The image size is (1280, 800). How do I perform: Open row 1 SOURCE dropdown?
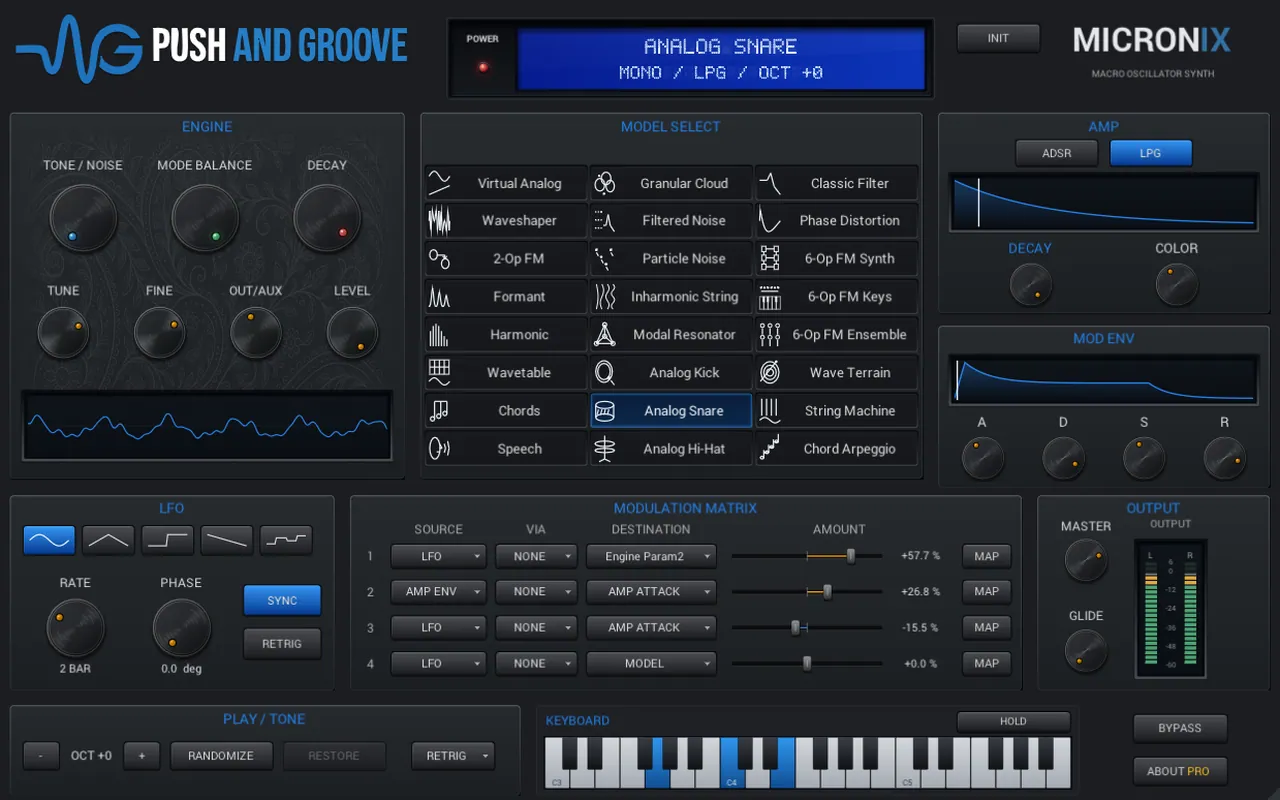pyautogui.click(x=438, y=556)
